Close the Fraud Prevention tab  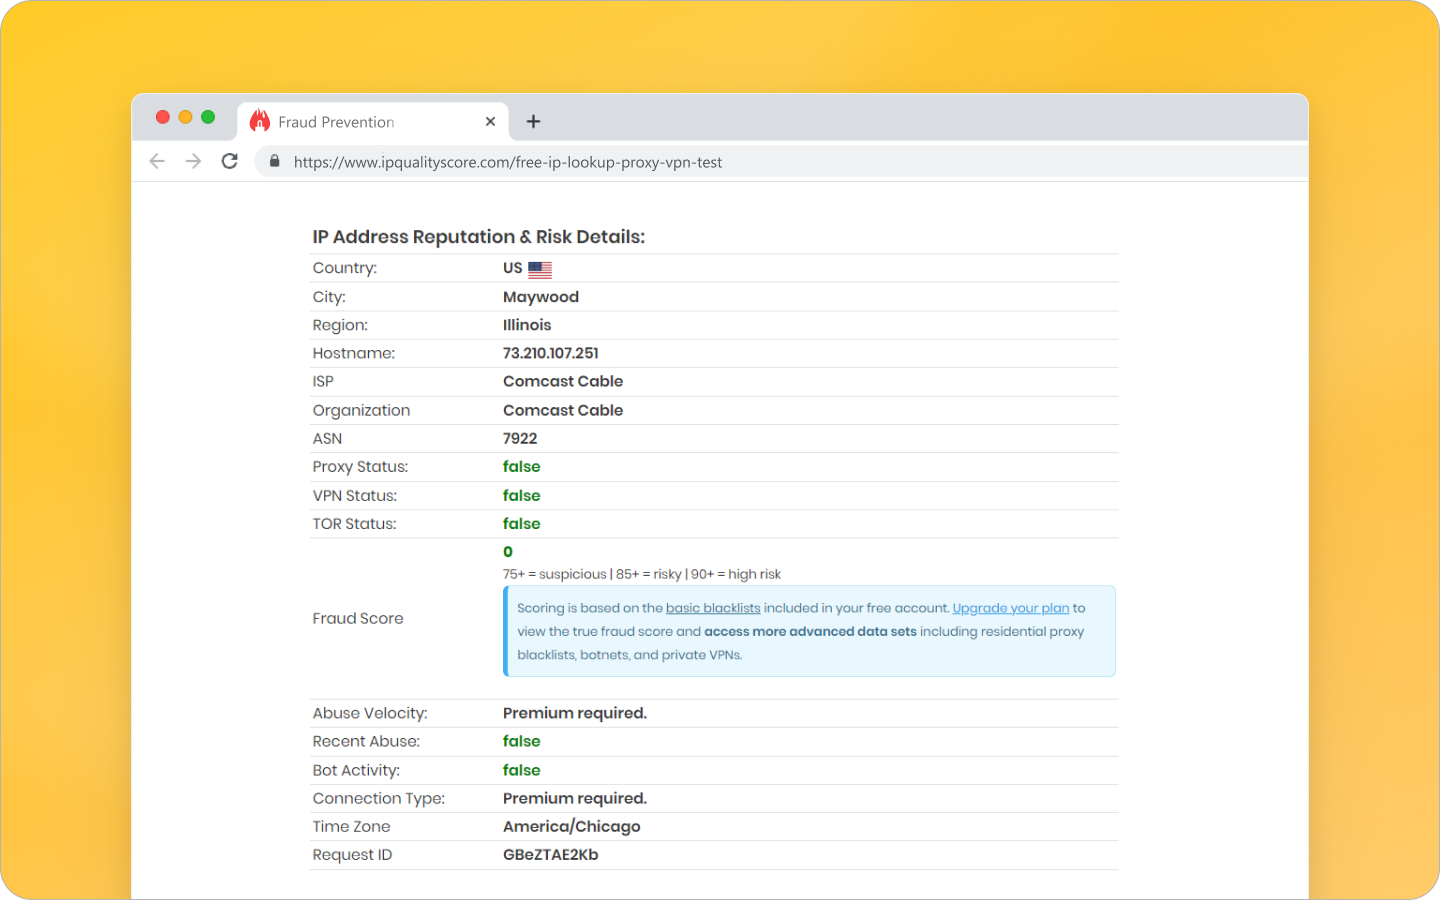click(490, 121)
